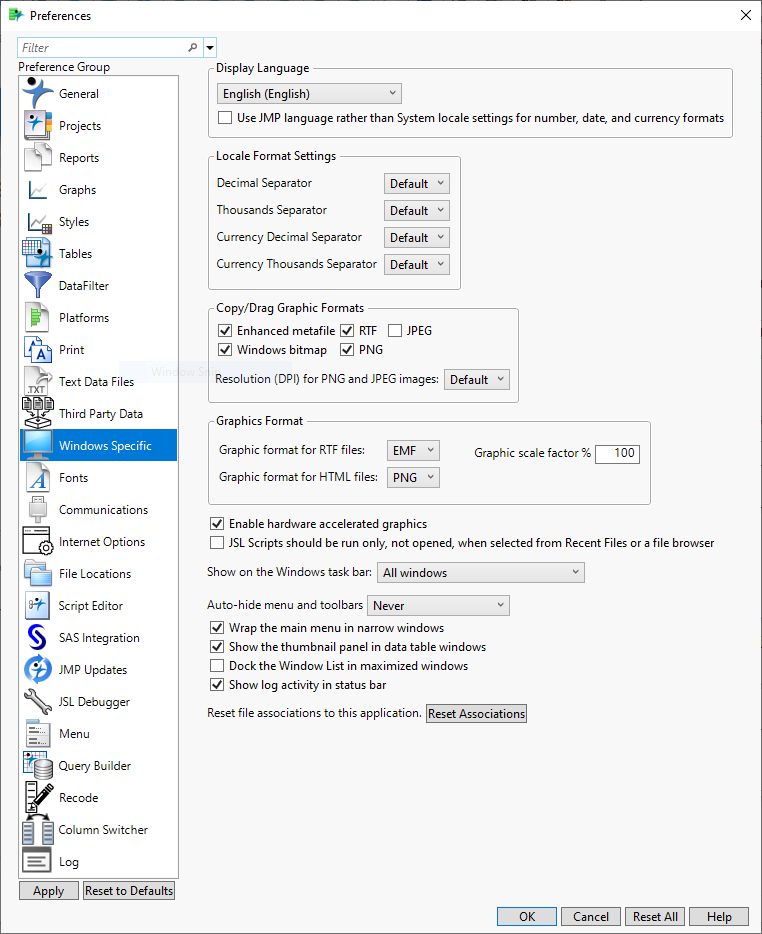Click the Reports pages icon
This screenshot has height=934, width=762.
(38, 157)
